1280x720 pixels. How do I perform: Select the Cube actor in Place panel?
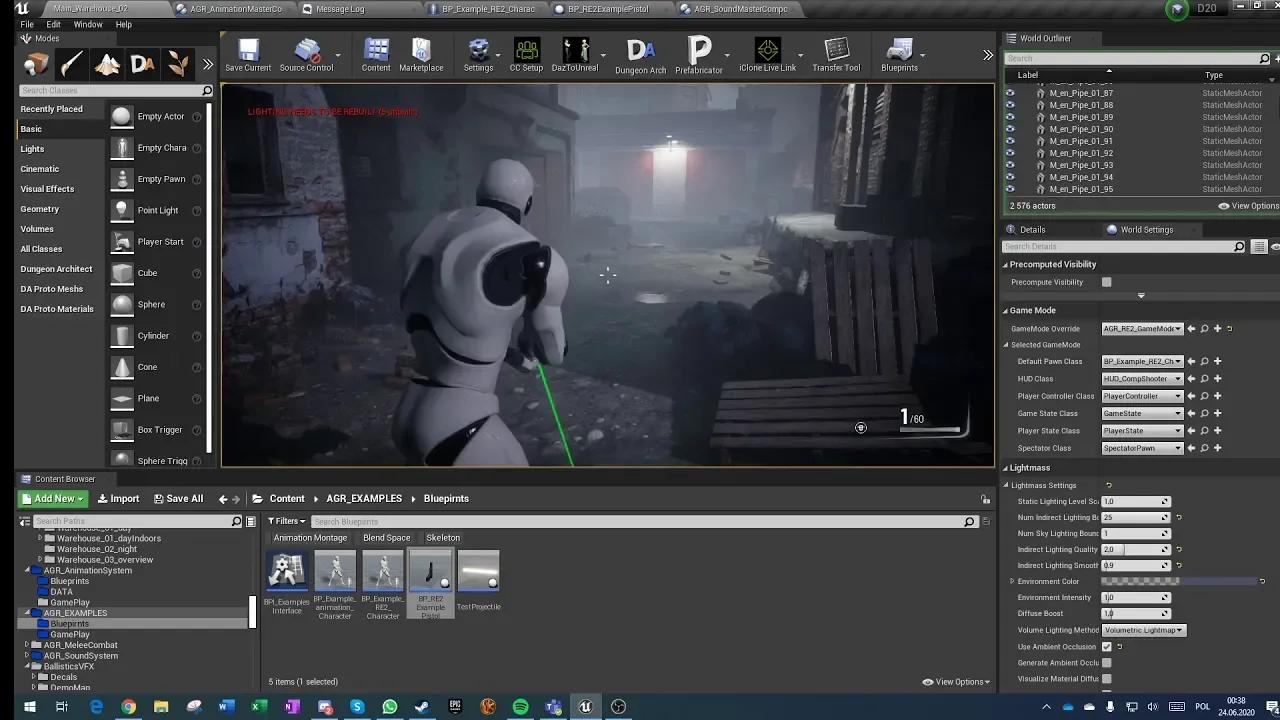146,272
